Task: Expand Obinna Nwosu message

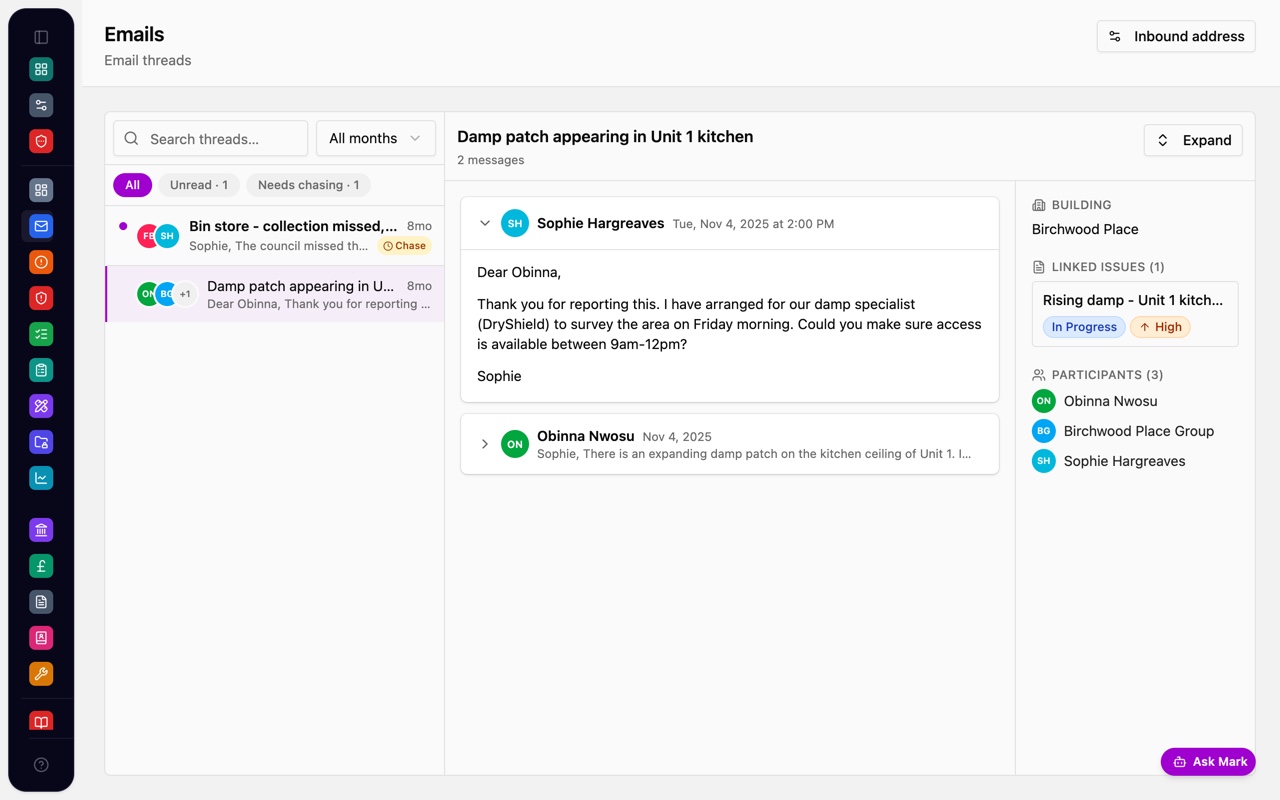Action: pyautogui.click(x=485, y=444)
